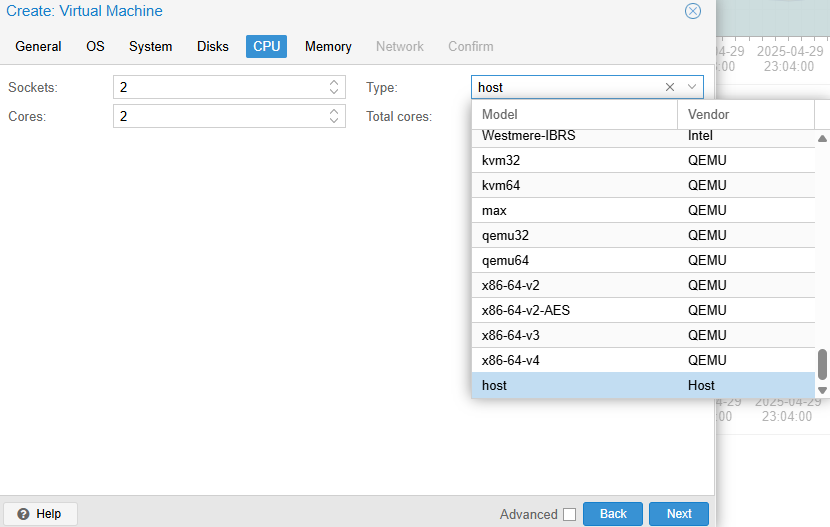Collapse the CPU Type dropdown arrow

[x=692, y=87]
